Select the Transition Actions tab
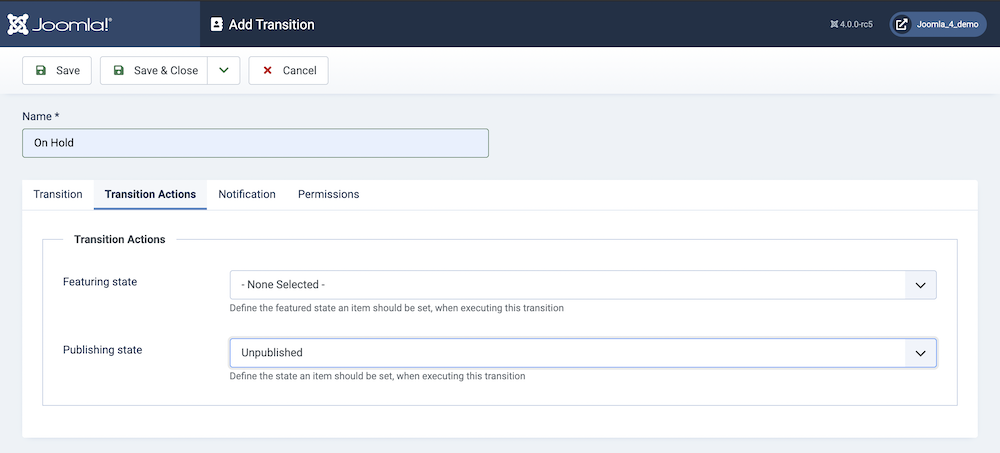This screenshot has height=453, width=1000. (150, 194)
